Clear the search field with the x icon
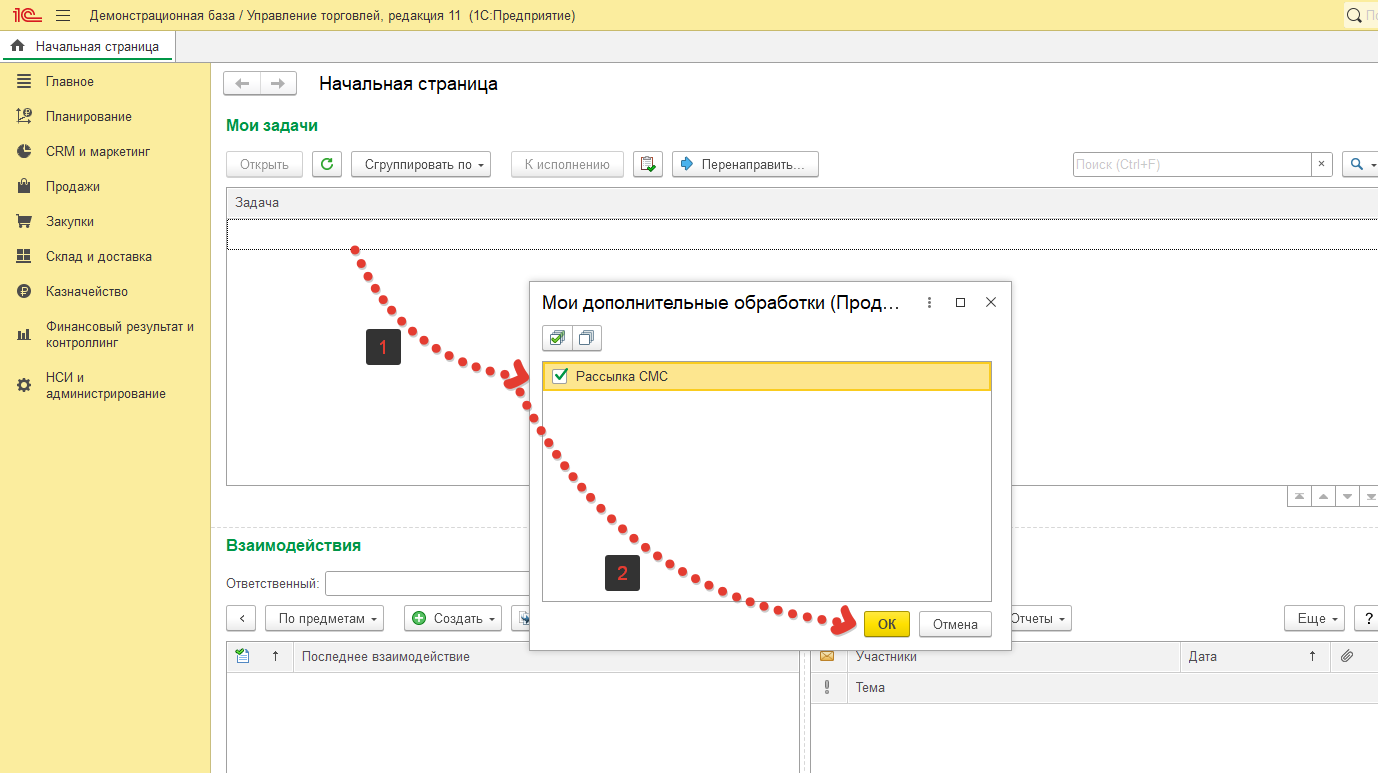The height and width of the screenshot is (773, 1378). (1321, 164)
